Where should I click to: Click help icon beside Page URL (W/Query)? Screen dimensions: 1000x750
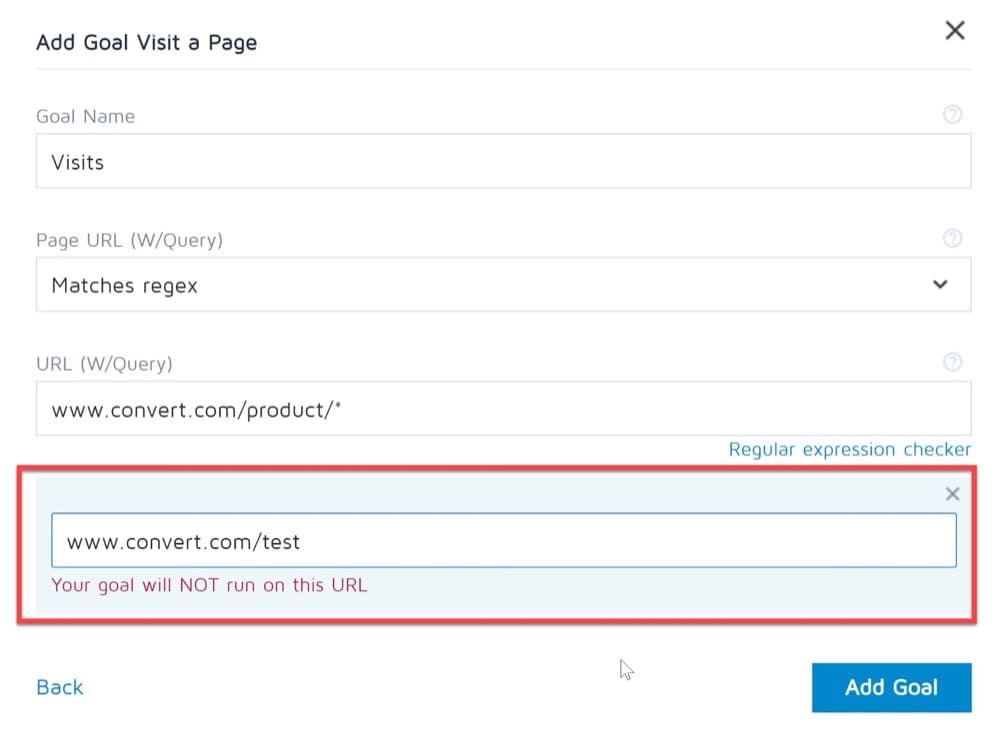click(952, 239)
